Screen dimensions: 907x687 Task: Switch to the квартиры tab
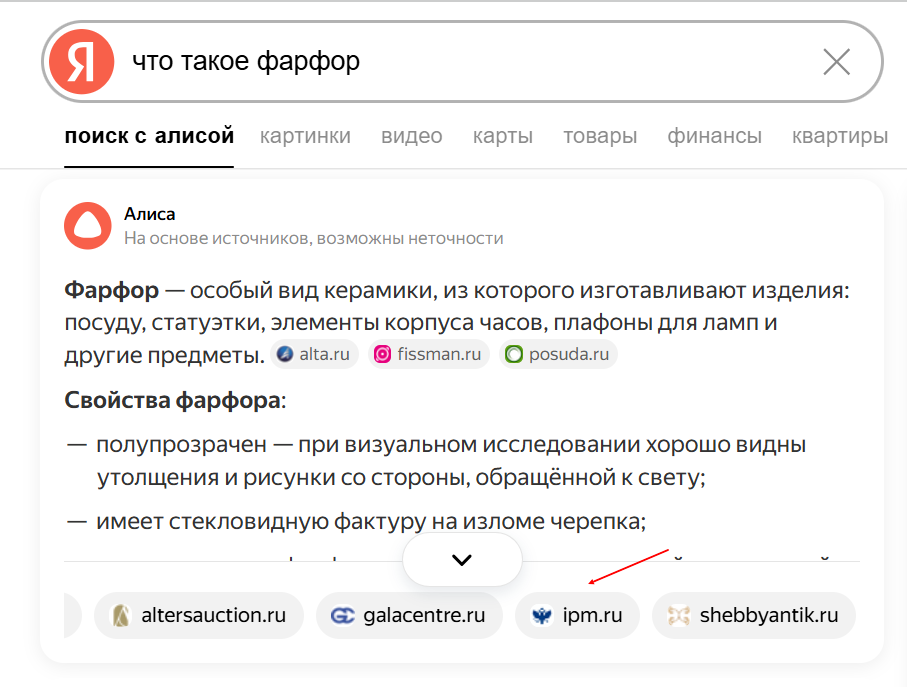pyautogui.click(x=839, y=136)
